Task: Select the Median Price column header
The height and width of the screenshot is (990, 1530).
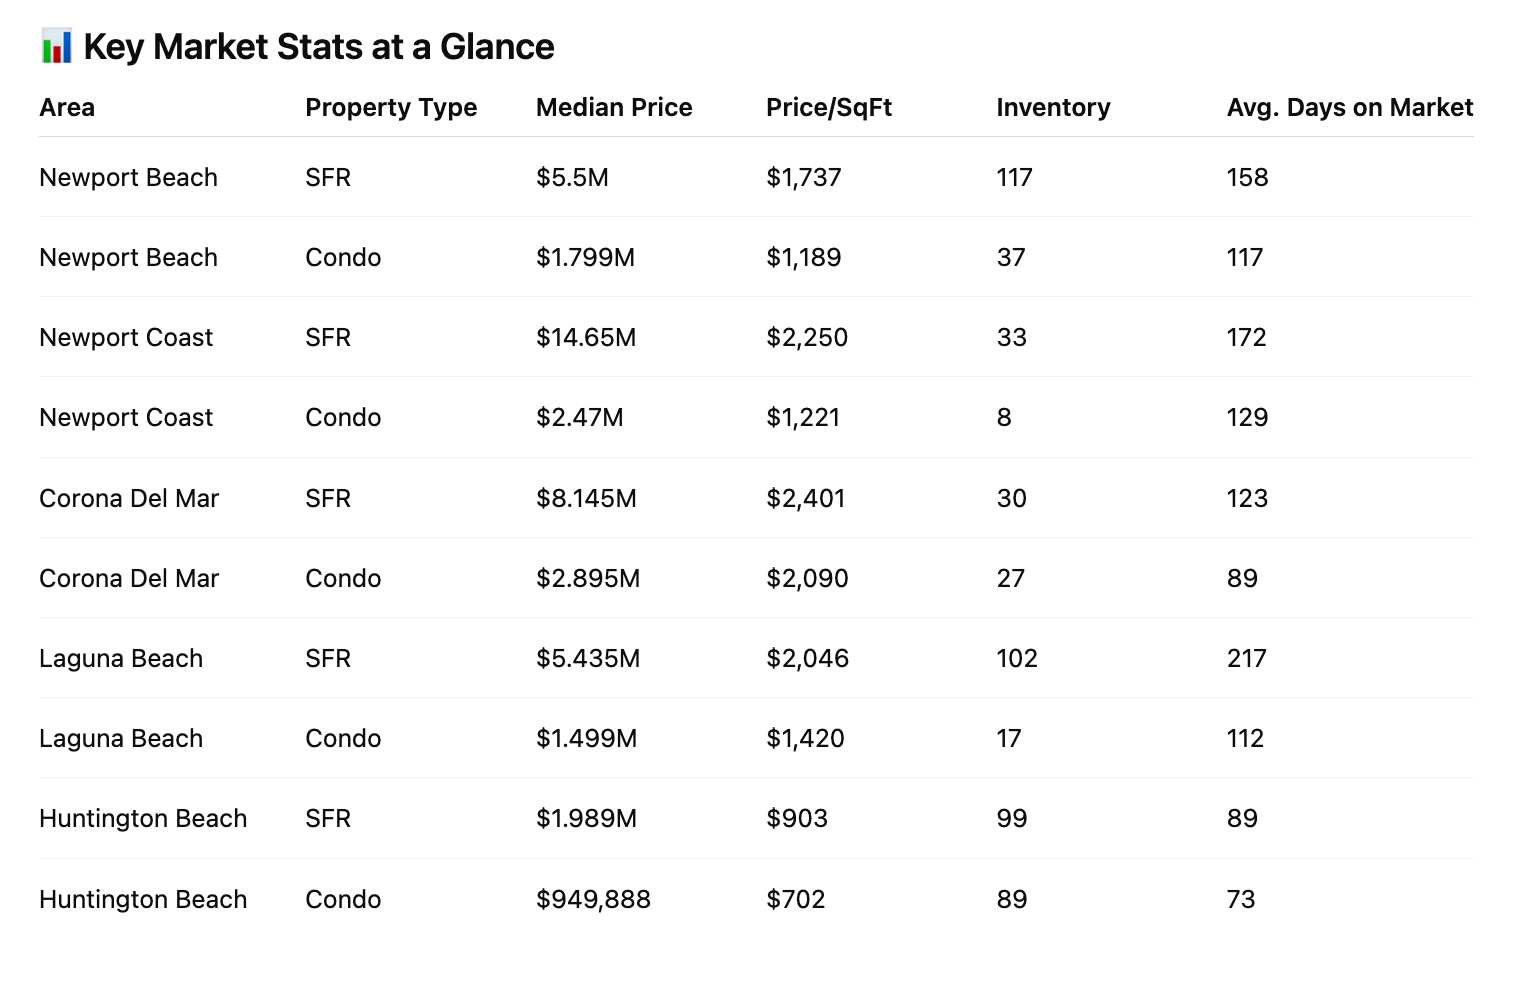Action: [x=614, y=107]
